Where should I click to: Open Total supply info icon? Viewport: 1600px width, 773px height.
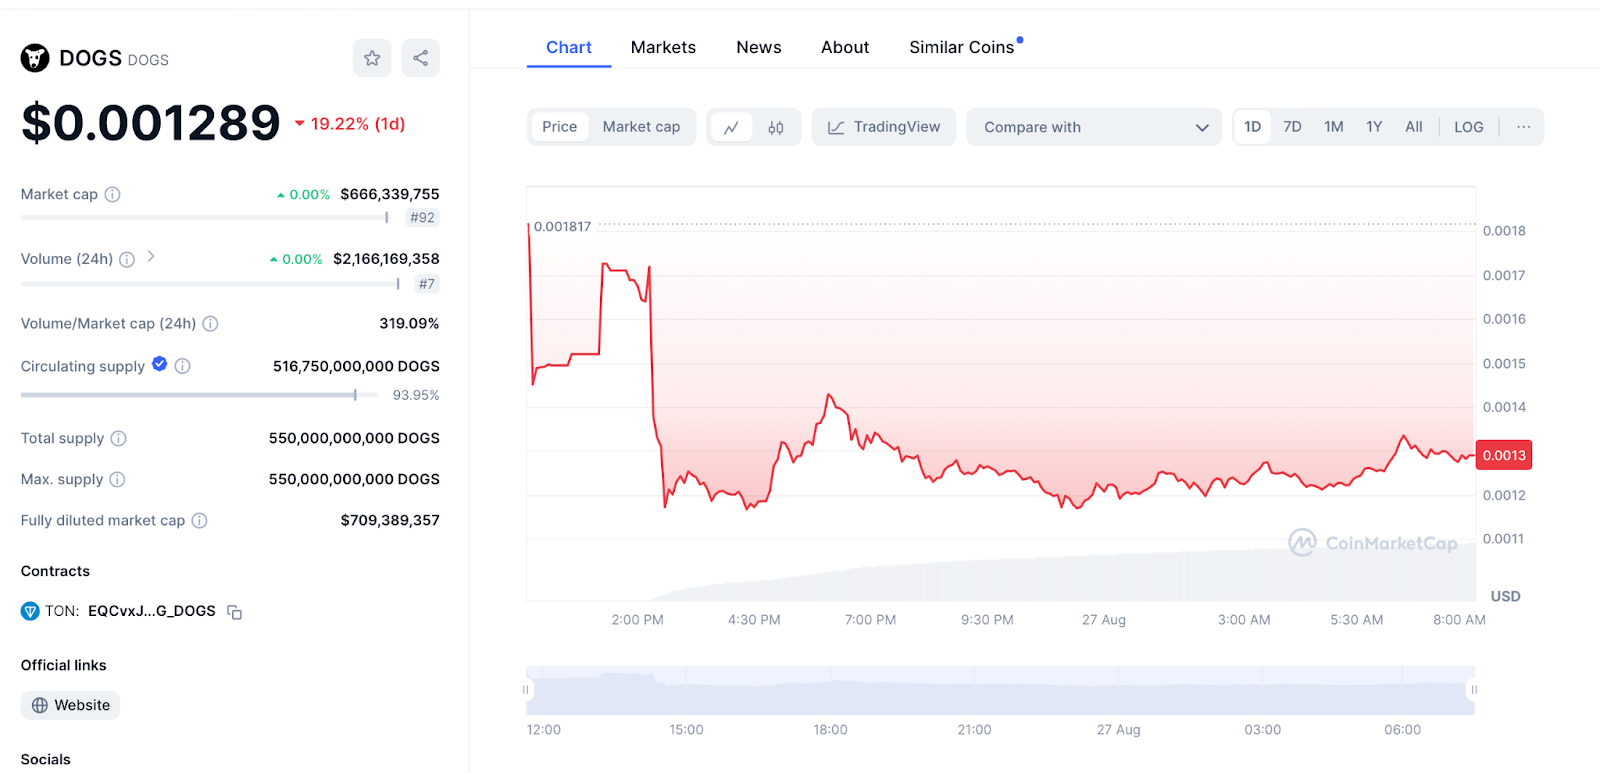(118, 438)
